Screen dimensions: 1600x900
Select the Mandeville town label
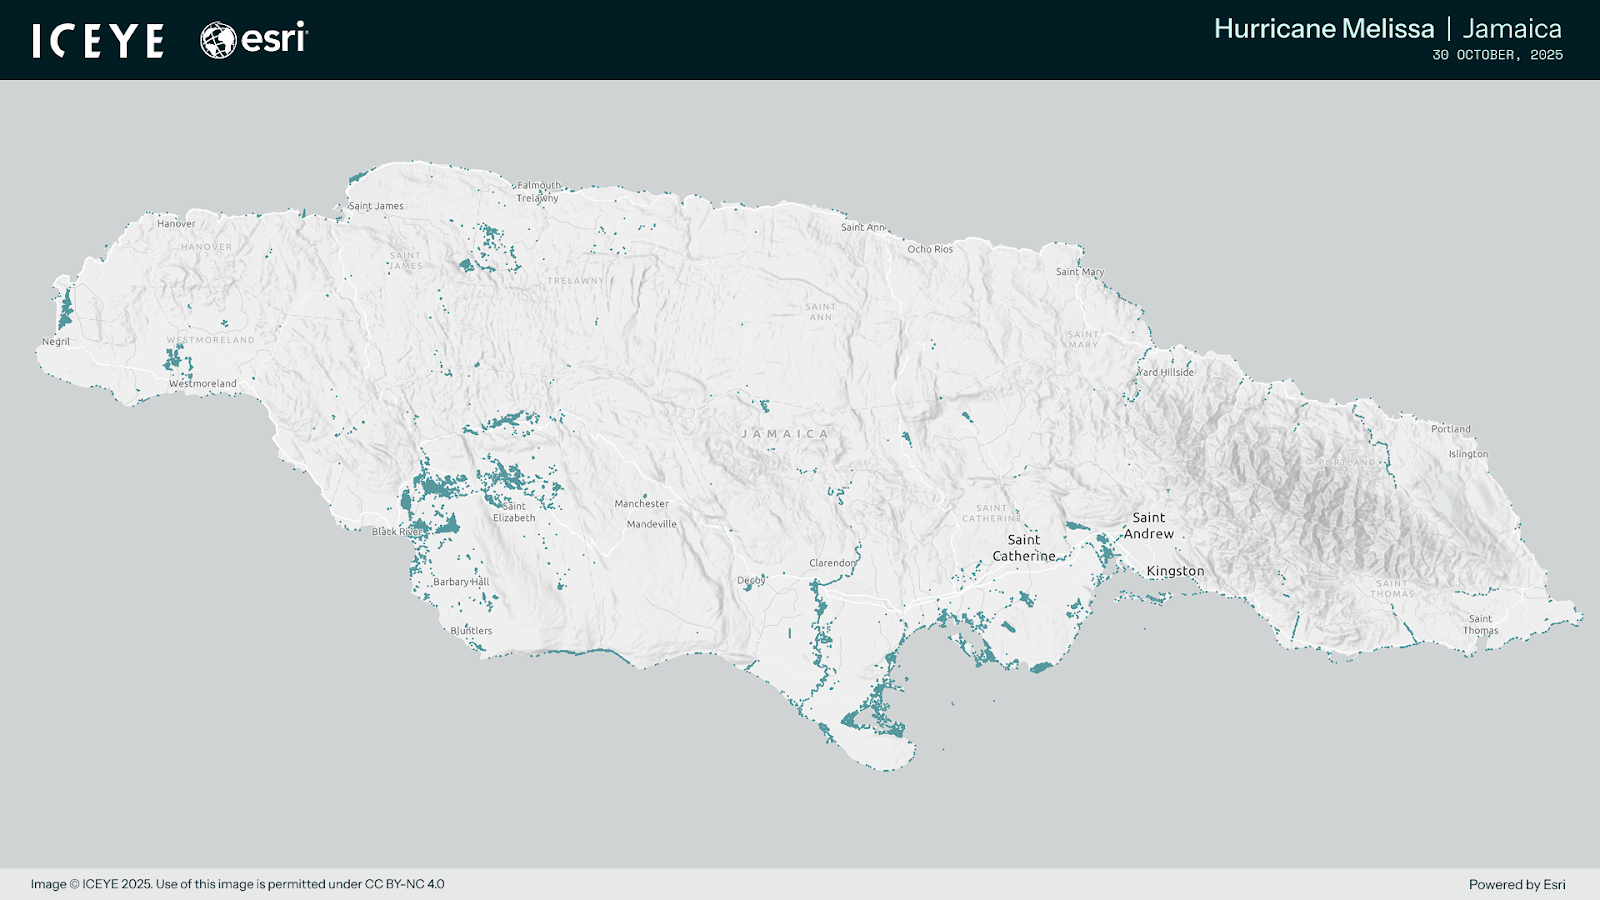pos(651,524)
